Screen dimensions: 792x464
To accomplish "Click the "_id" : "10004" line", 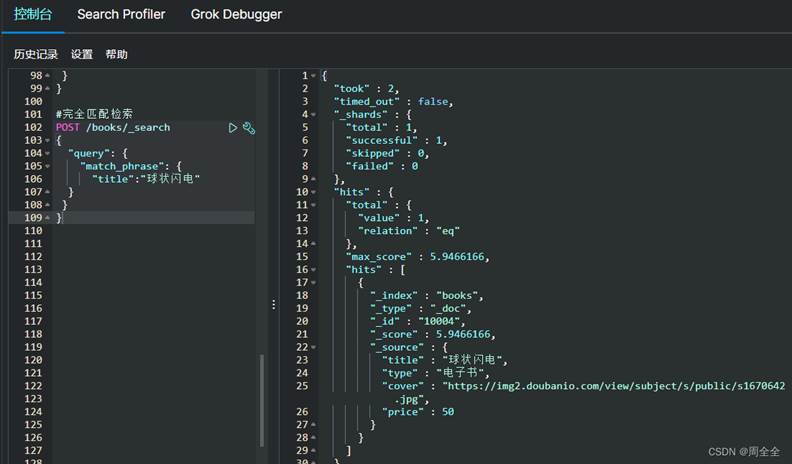I will point(418,322).
